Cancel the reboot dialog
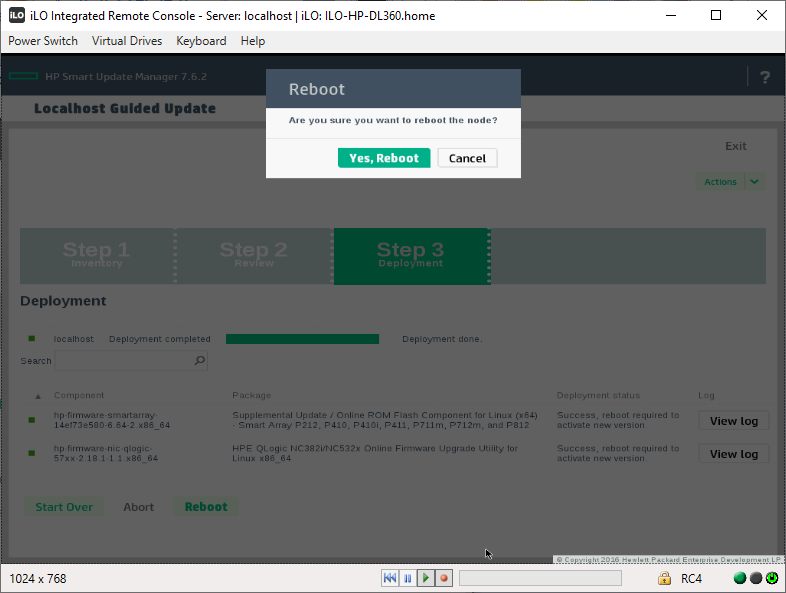Image resolution: width=786 pixels, height=593 pixels. pos(467,158)
